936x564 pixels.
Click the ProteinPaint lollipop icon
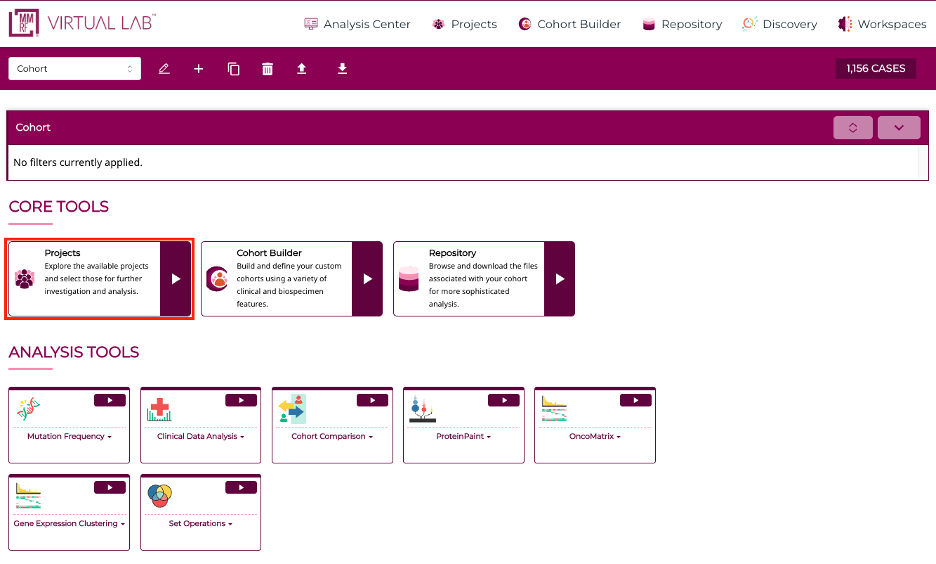422,409
